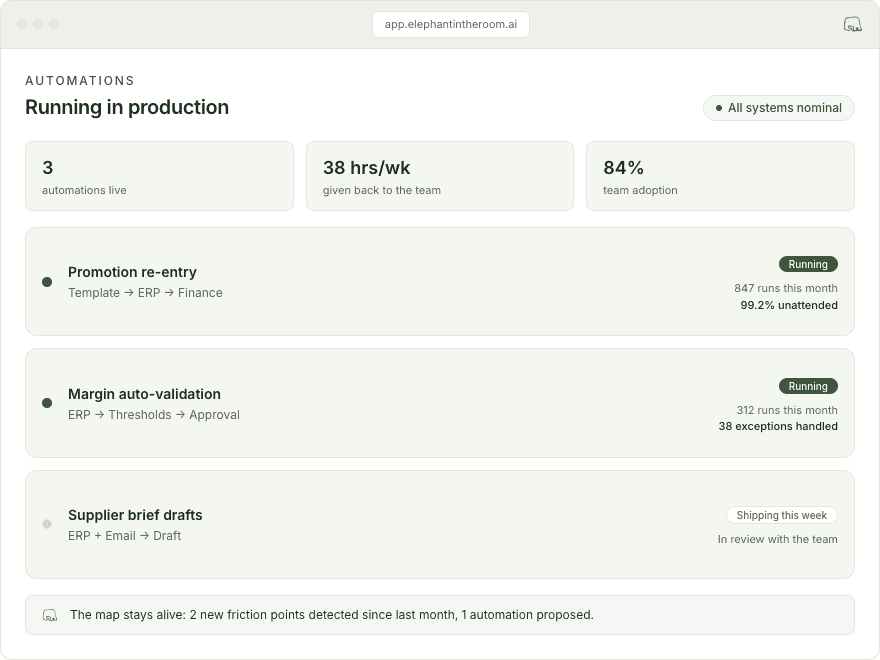
Task: Select the Running badge on Promotion re-entry
Action: click(808, 264)
